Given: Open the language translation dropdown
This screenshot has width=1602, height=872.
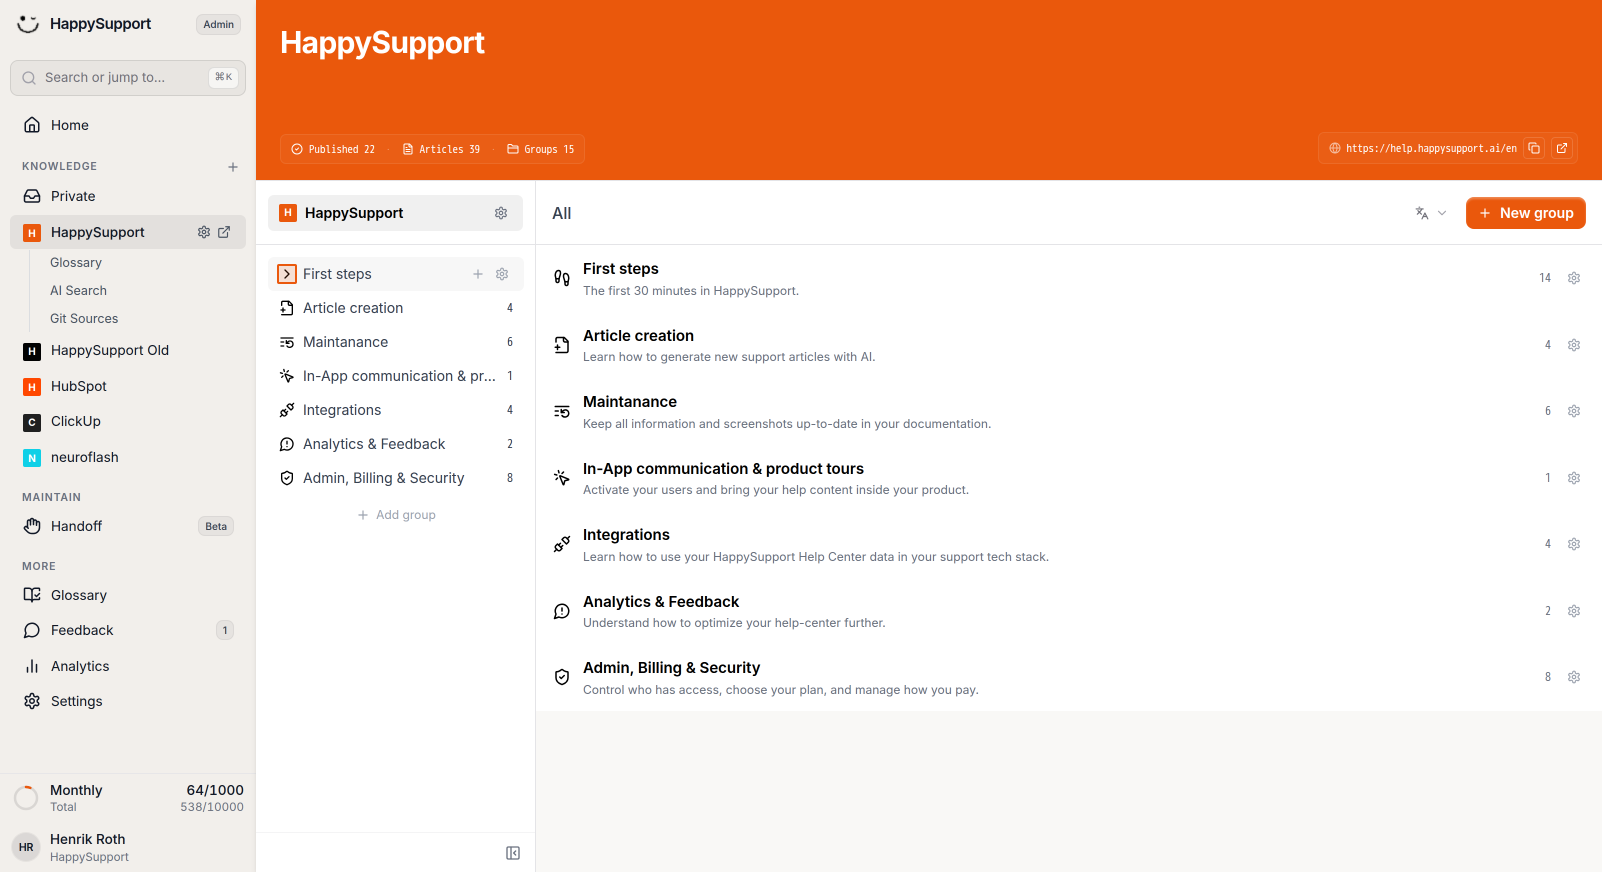Looking at the screenshot, I should coord(1431,213).
